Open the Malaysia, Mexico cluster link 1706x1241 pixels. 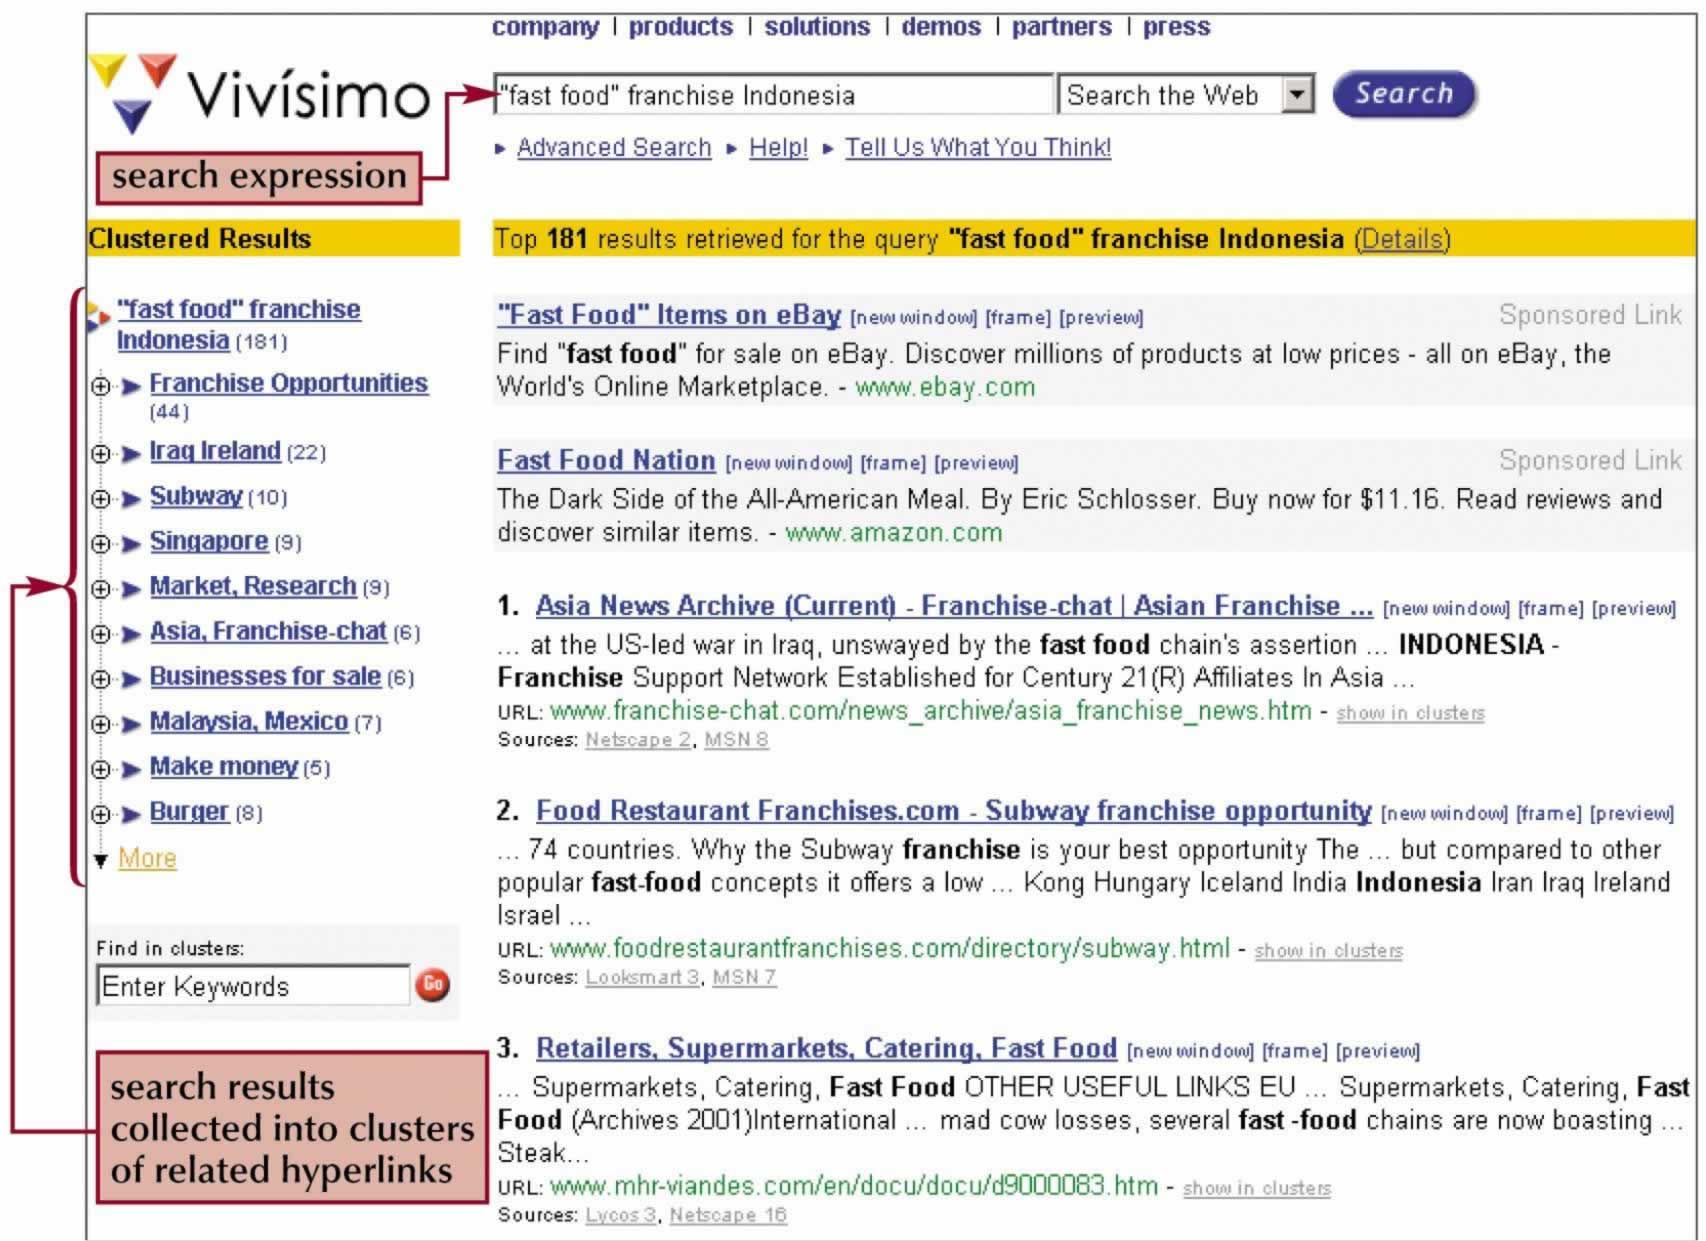click(249, 721)
